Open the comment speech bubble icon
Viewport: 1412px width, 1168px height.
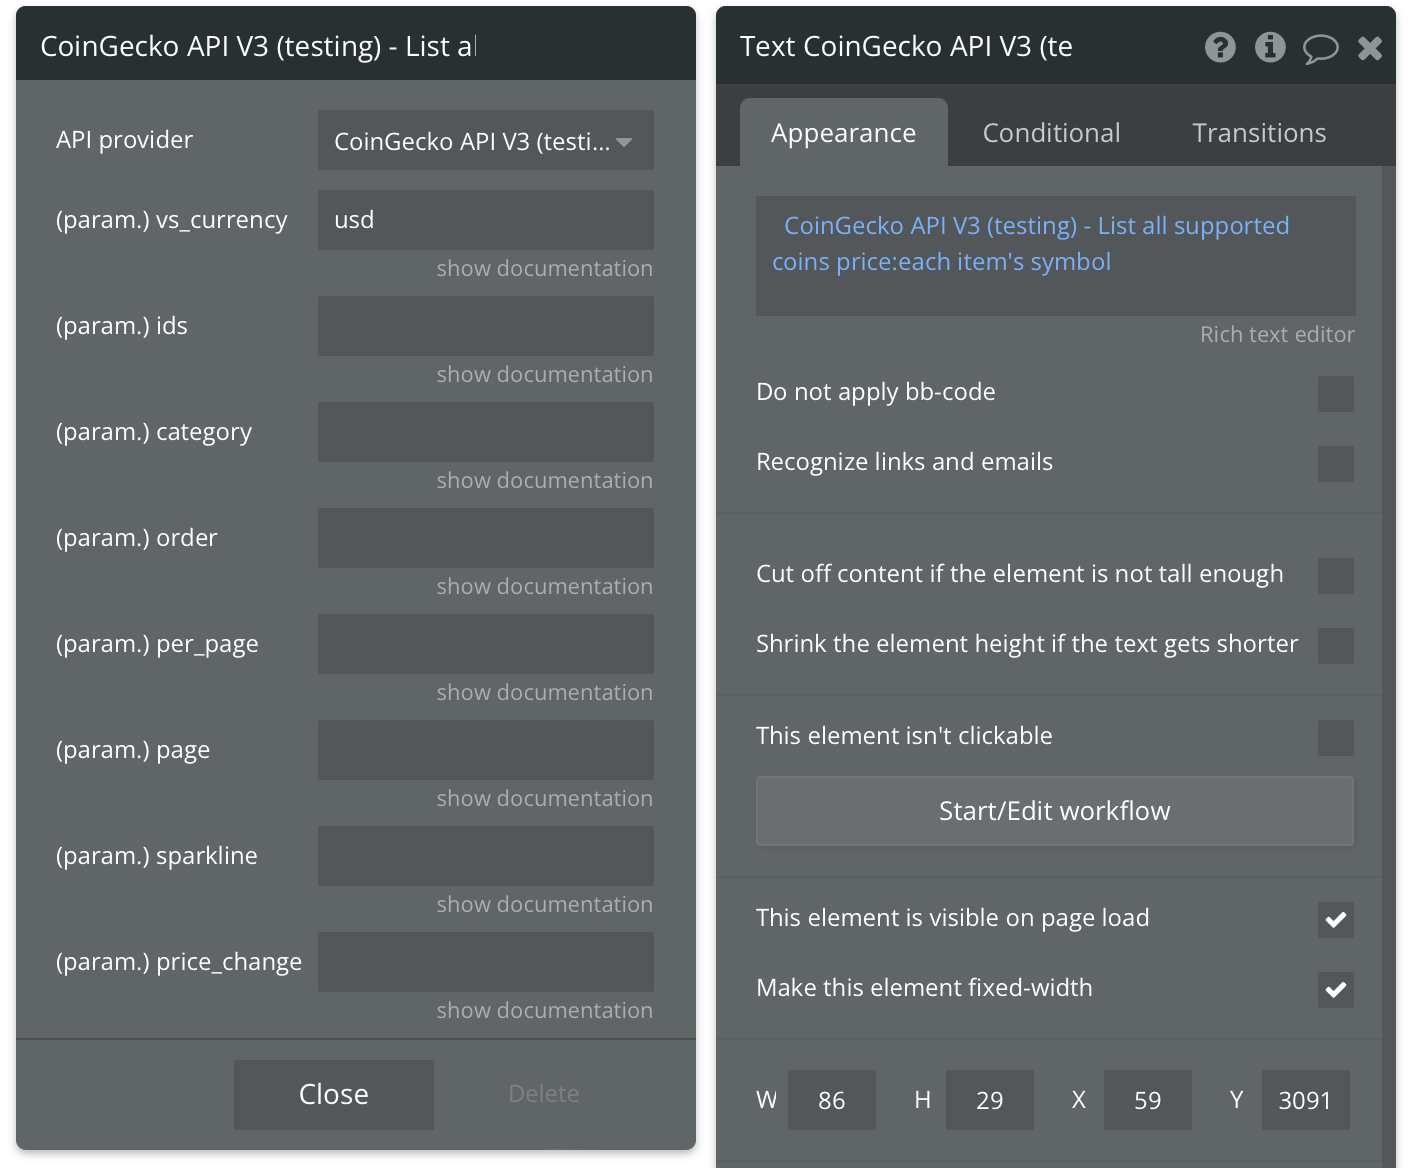tap(1320, 48)
